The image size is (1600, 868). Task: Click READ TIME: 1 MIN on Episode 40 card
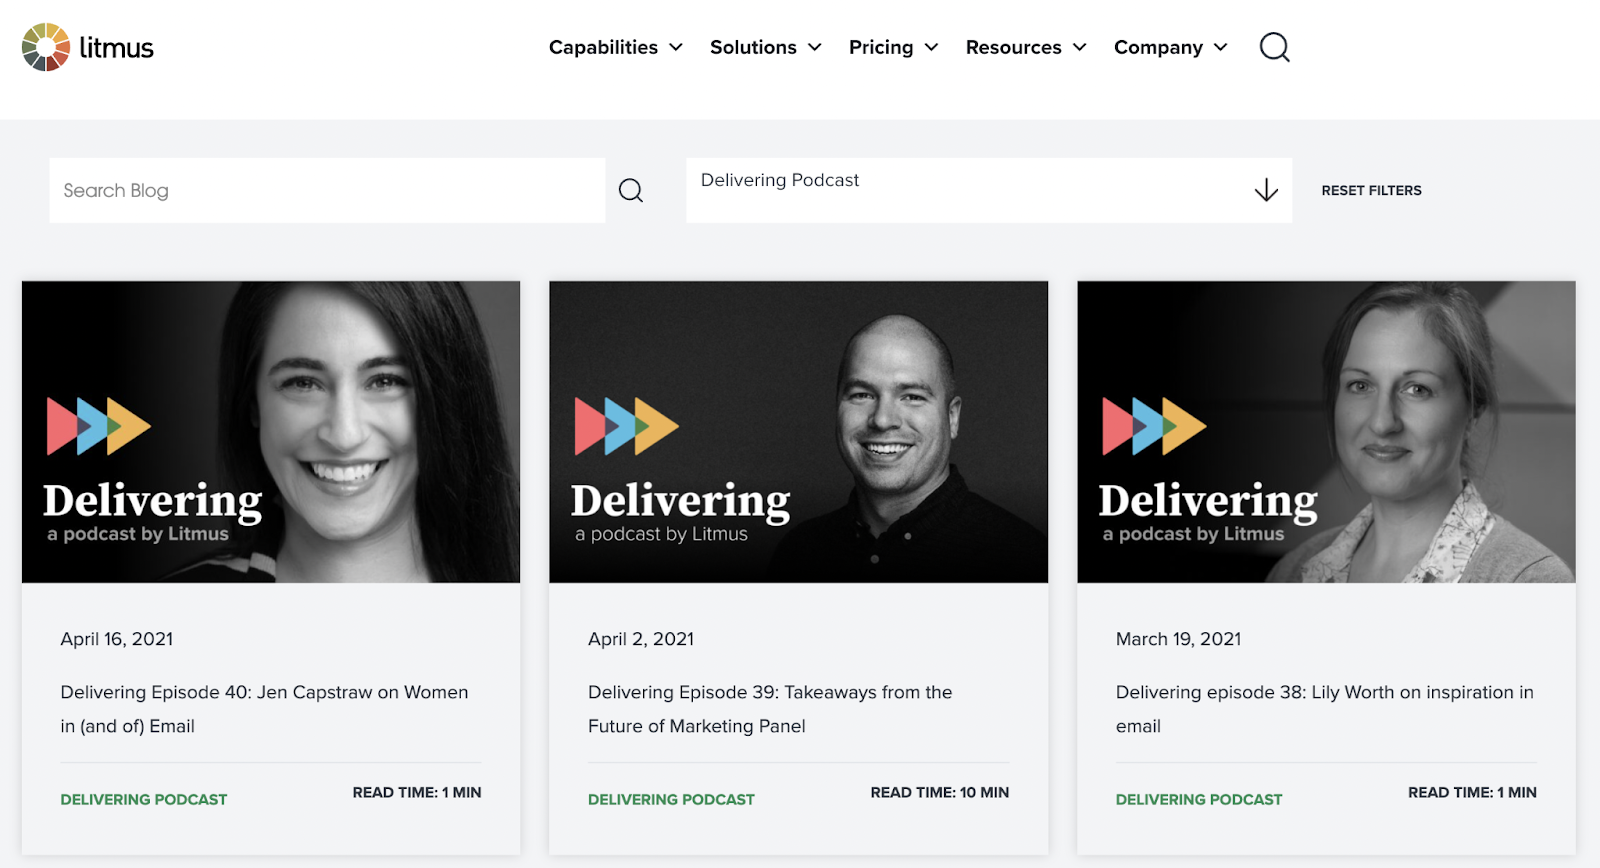coord(417,792)
